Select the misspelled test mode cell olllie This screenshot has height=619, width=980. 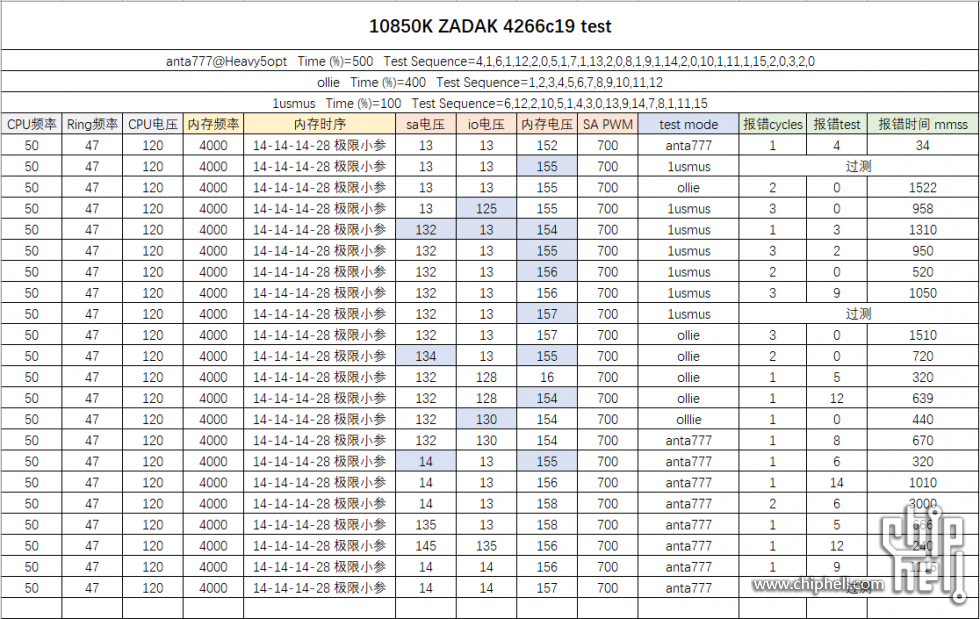[x=688, y=420]
